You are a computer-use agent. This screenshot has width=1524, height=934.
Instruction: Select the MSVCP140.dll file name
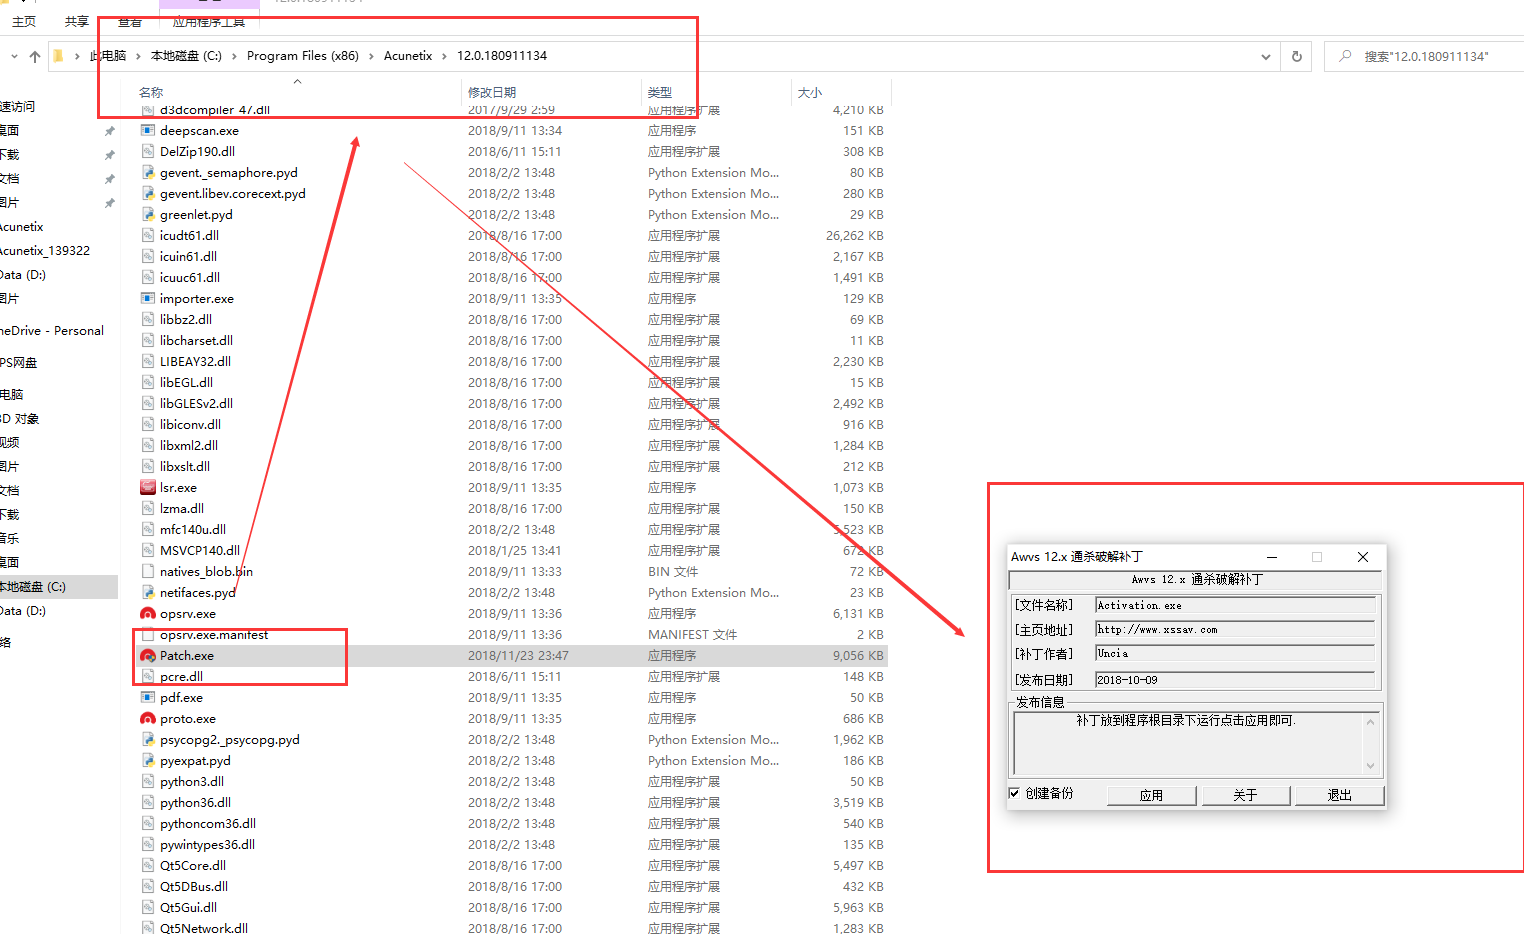(200, 551)
